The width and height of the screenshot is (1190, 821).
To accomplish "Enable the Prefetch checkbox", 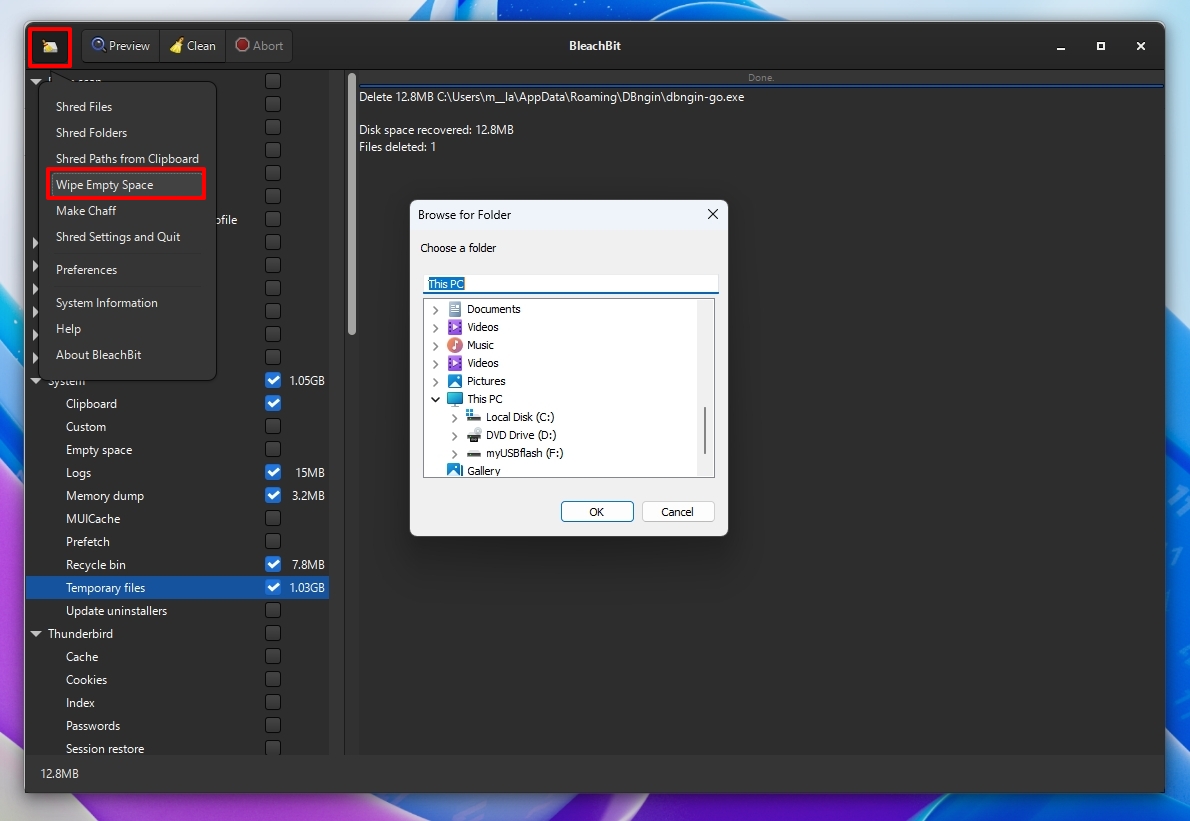I will pyautogui.click(x=273, y=541).
